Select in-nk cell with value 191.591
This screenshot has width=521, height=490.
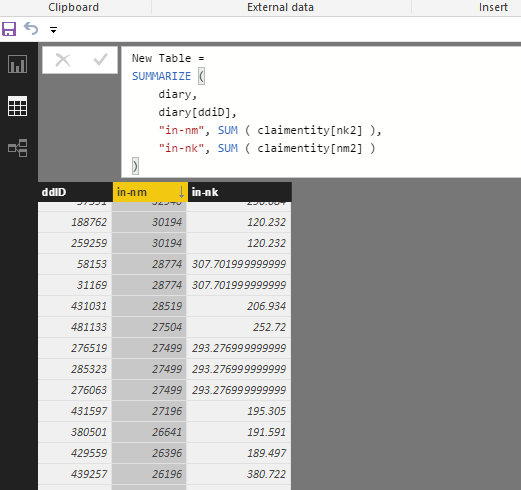(239, 432)
